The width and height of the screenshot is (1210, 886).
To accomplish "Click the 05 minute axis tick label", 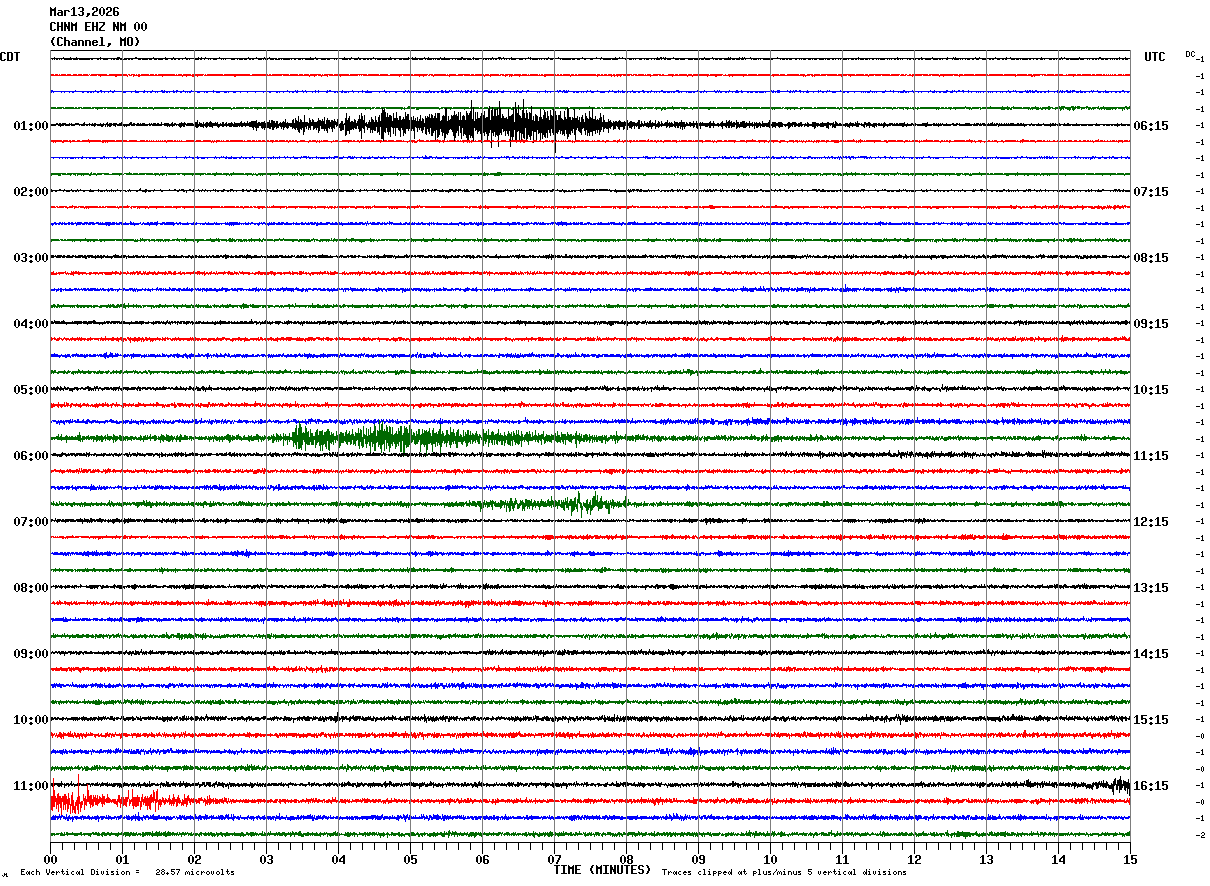I will click(410, 859).
